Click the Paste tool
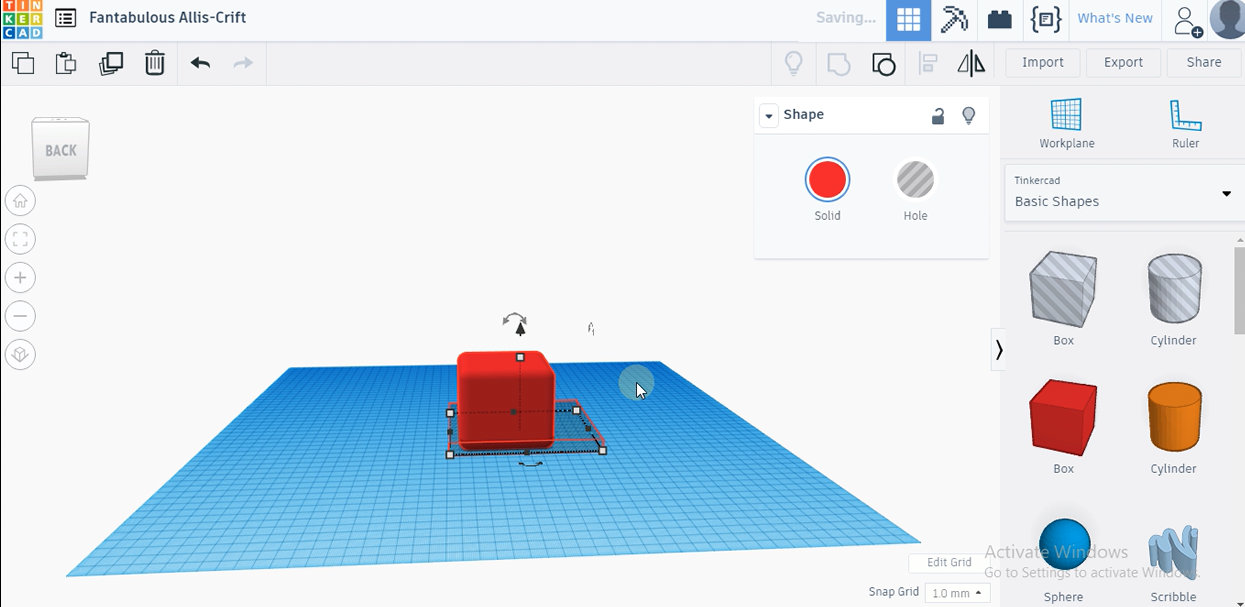 point(66,63)
